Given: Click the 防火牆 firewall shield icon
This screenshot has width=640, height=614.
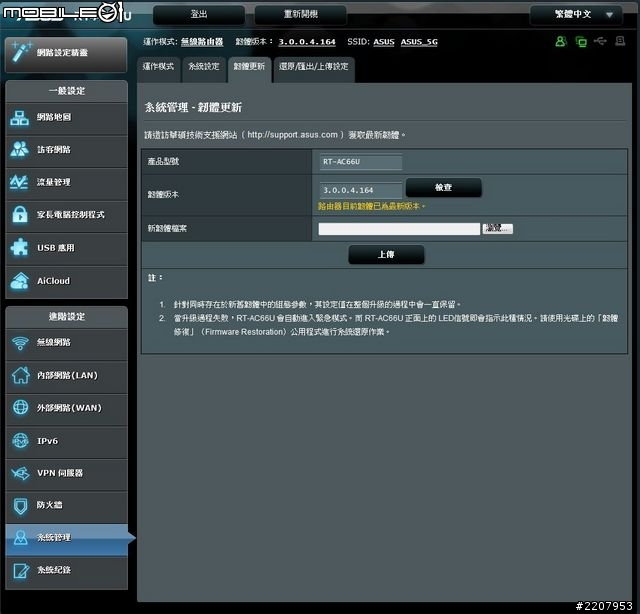Looking at the screenshot, I should [x=20, y=506].
